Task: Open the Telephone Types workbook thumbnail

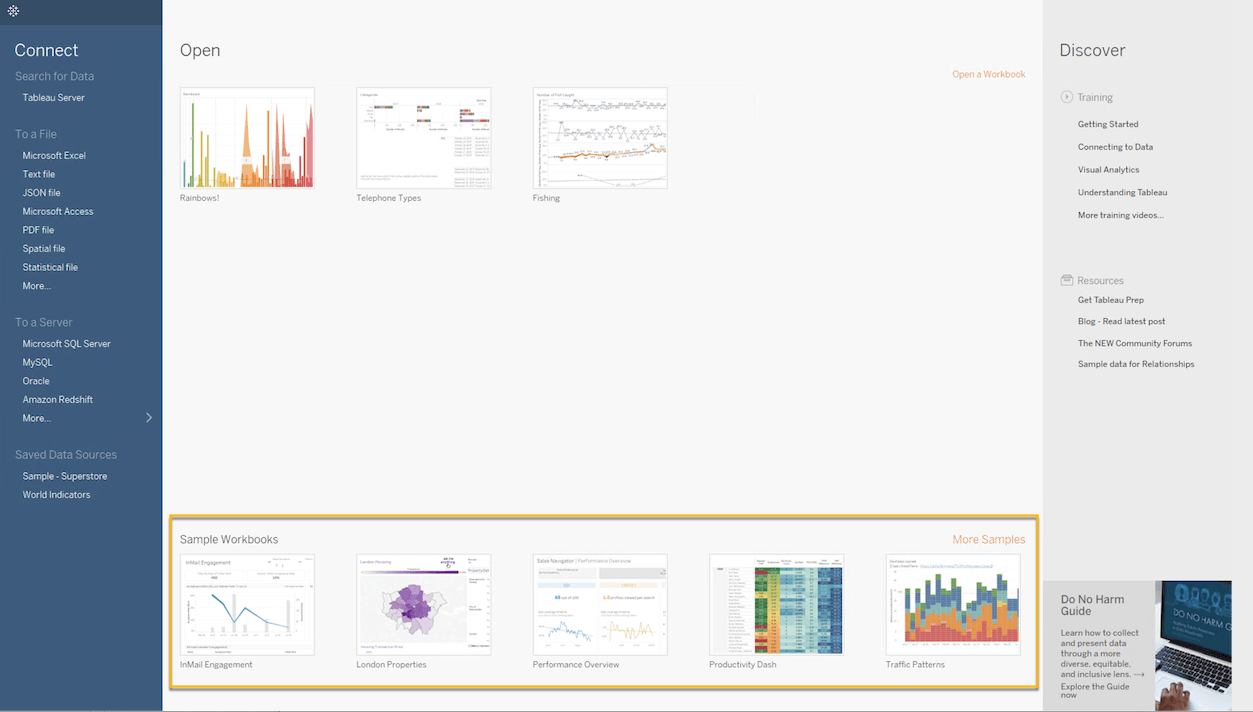Action: (x=424, y=138)
